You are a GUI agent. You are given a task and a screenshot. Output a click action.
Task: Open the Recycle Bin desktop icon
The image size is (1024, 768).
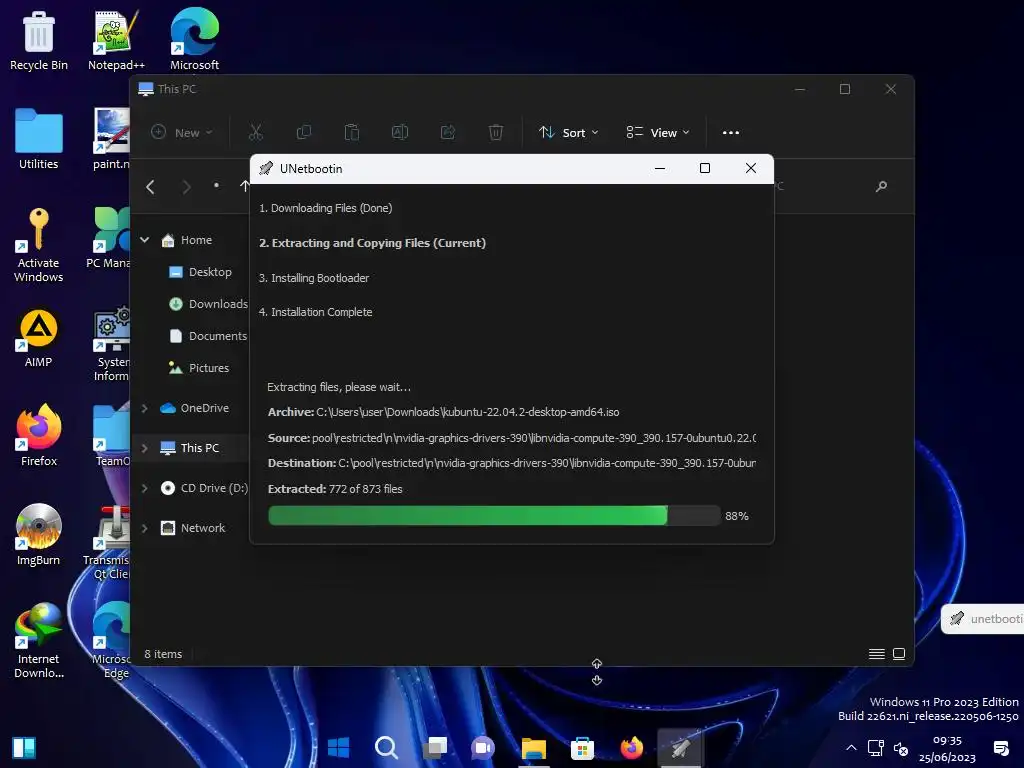(x=39, y=40)
